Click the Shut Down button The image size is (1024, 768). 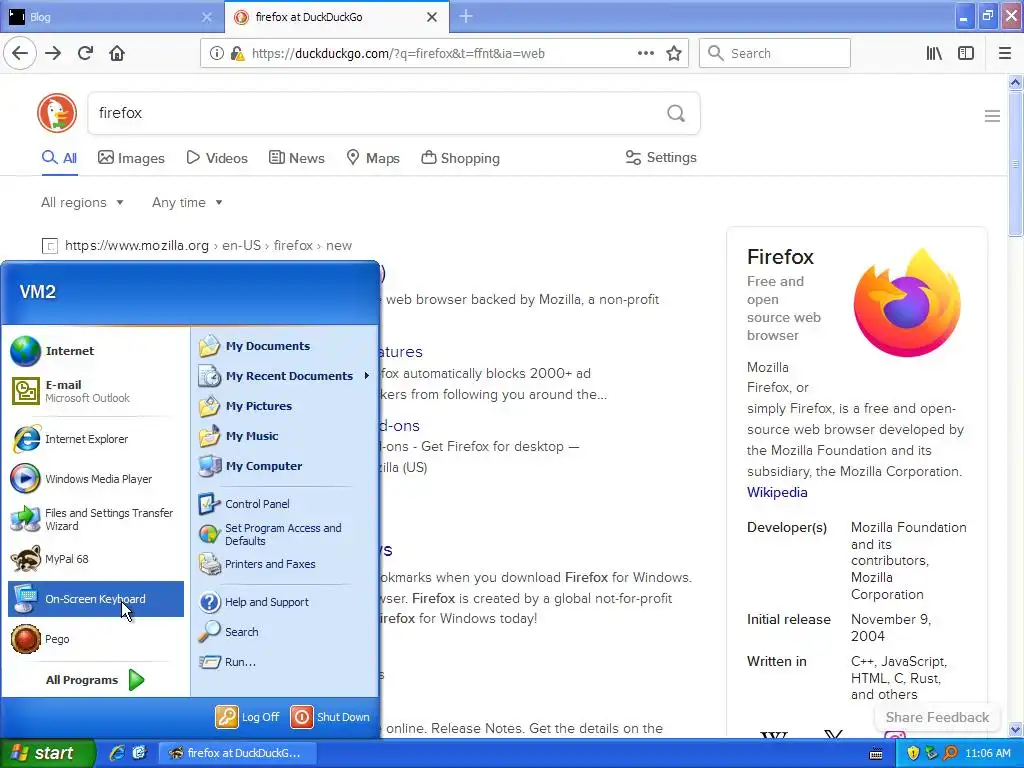(330, 717)
